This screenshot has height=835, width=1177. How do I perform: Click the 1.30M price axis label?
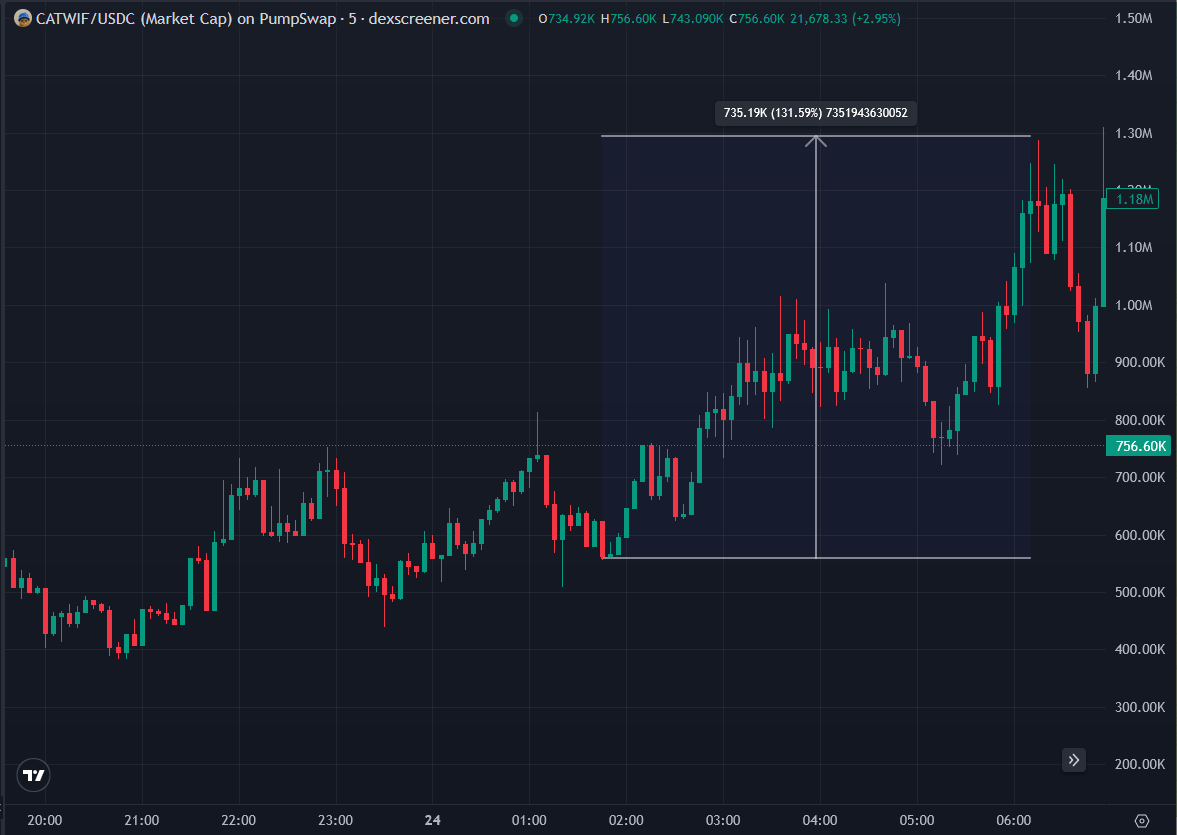(1133, 133)
